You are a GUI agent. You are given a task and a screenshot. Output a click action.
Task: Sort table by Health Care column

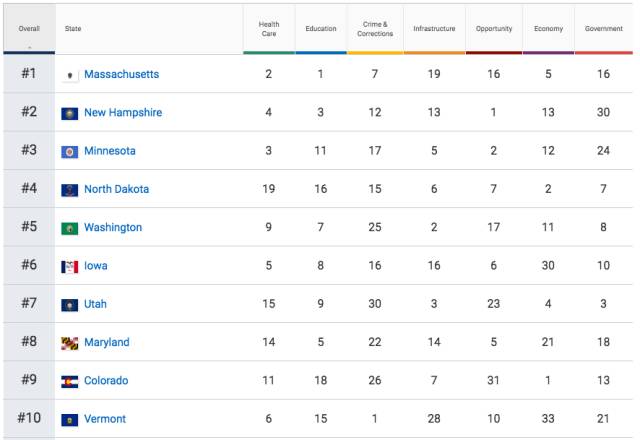pos(269,29)
